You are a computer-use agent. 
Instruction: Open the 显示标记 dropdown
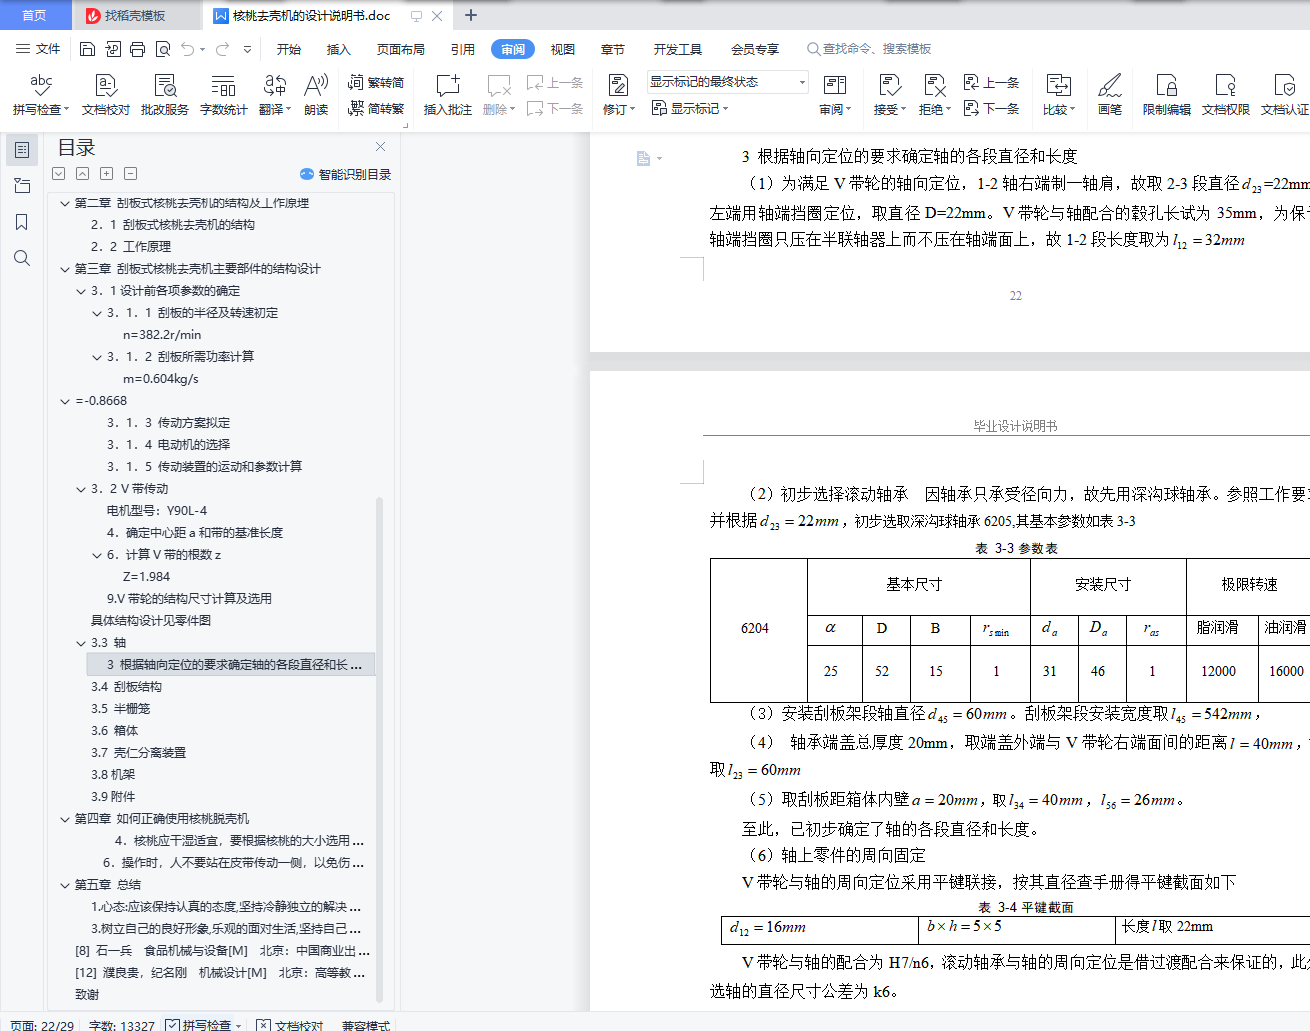pyautogui.click(x=690, y=108)
